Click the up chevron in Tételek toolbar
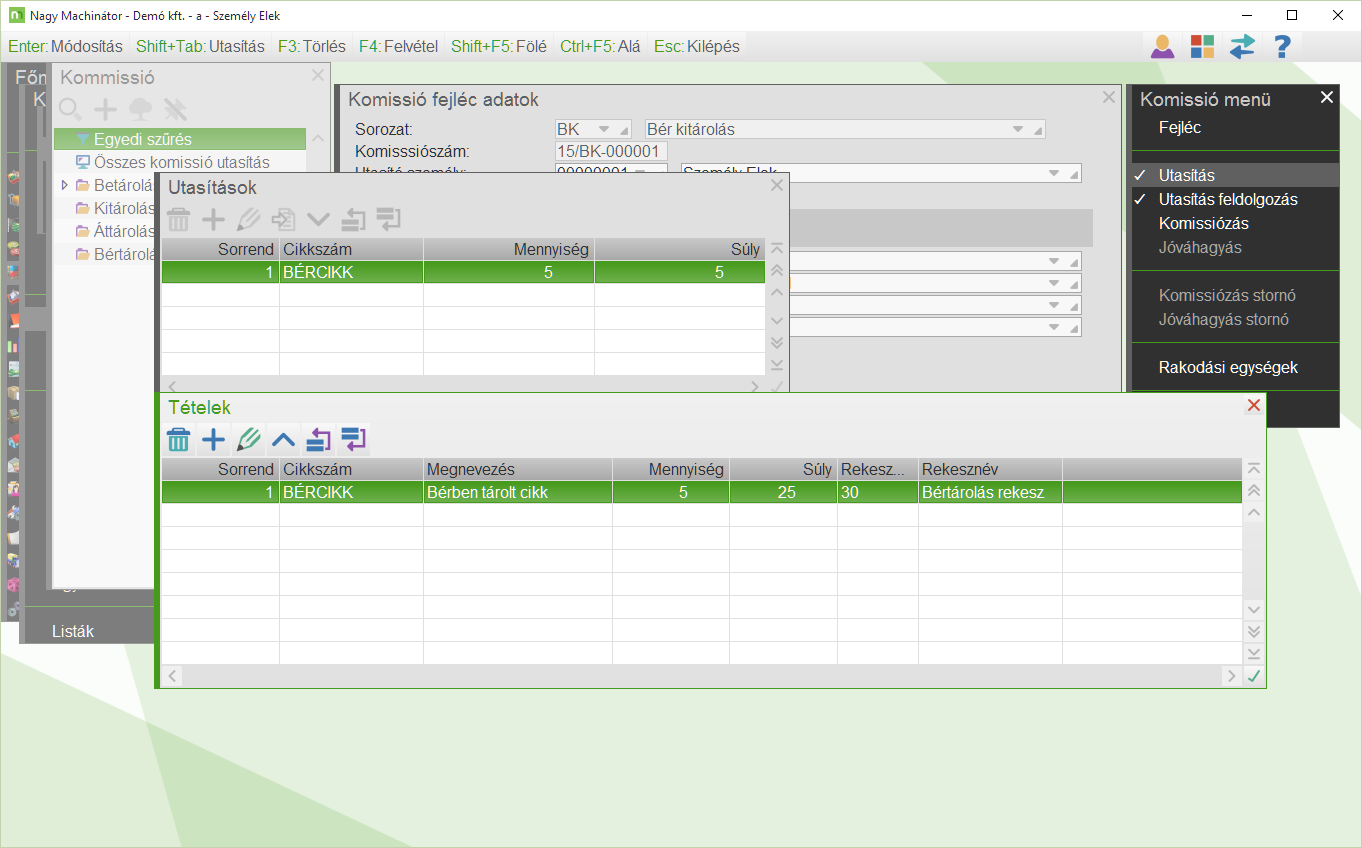Screen dimensions: 1362x848 [x=284, y=439]
